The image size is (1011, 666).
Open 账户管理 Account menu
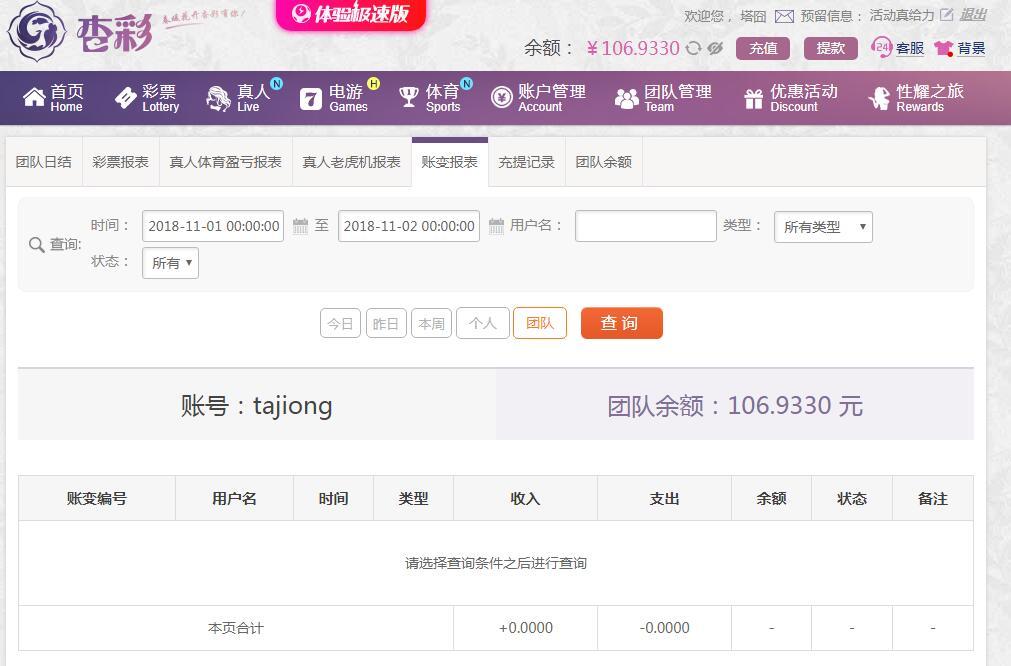click(x=538, y=98)
